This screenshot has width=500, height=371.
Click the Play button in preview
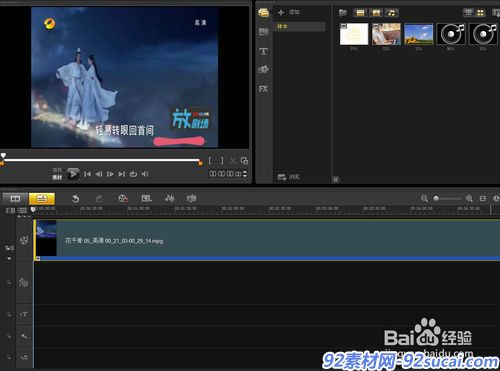click(x=73, y=174)
